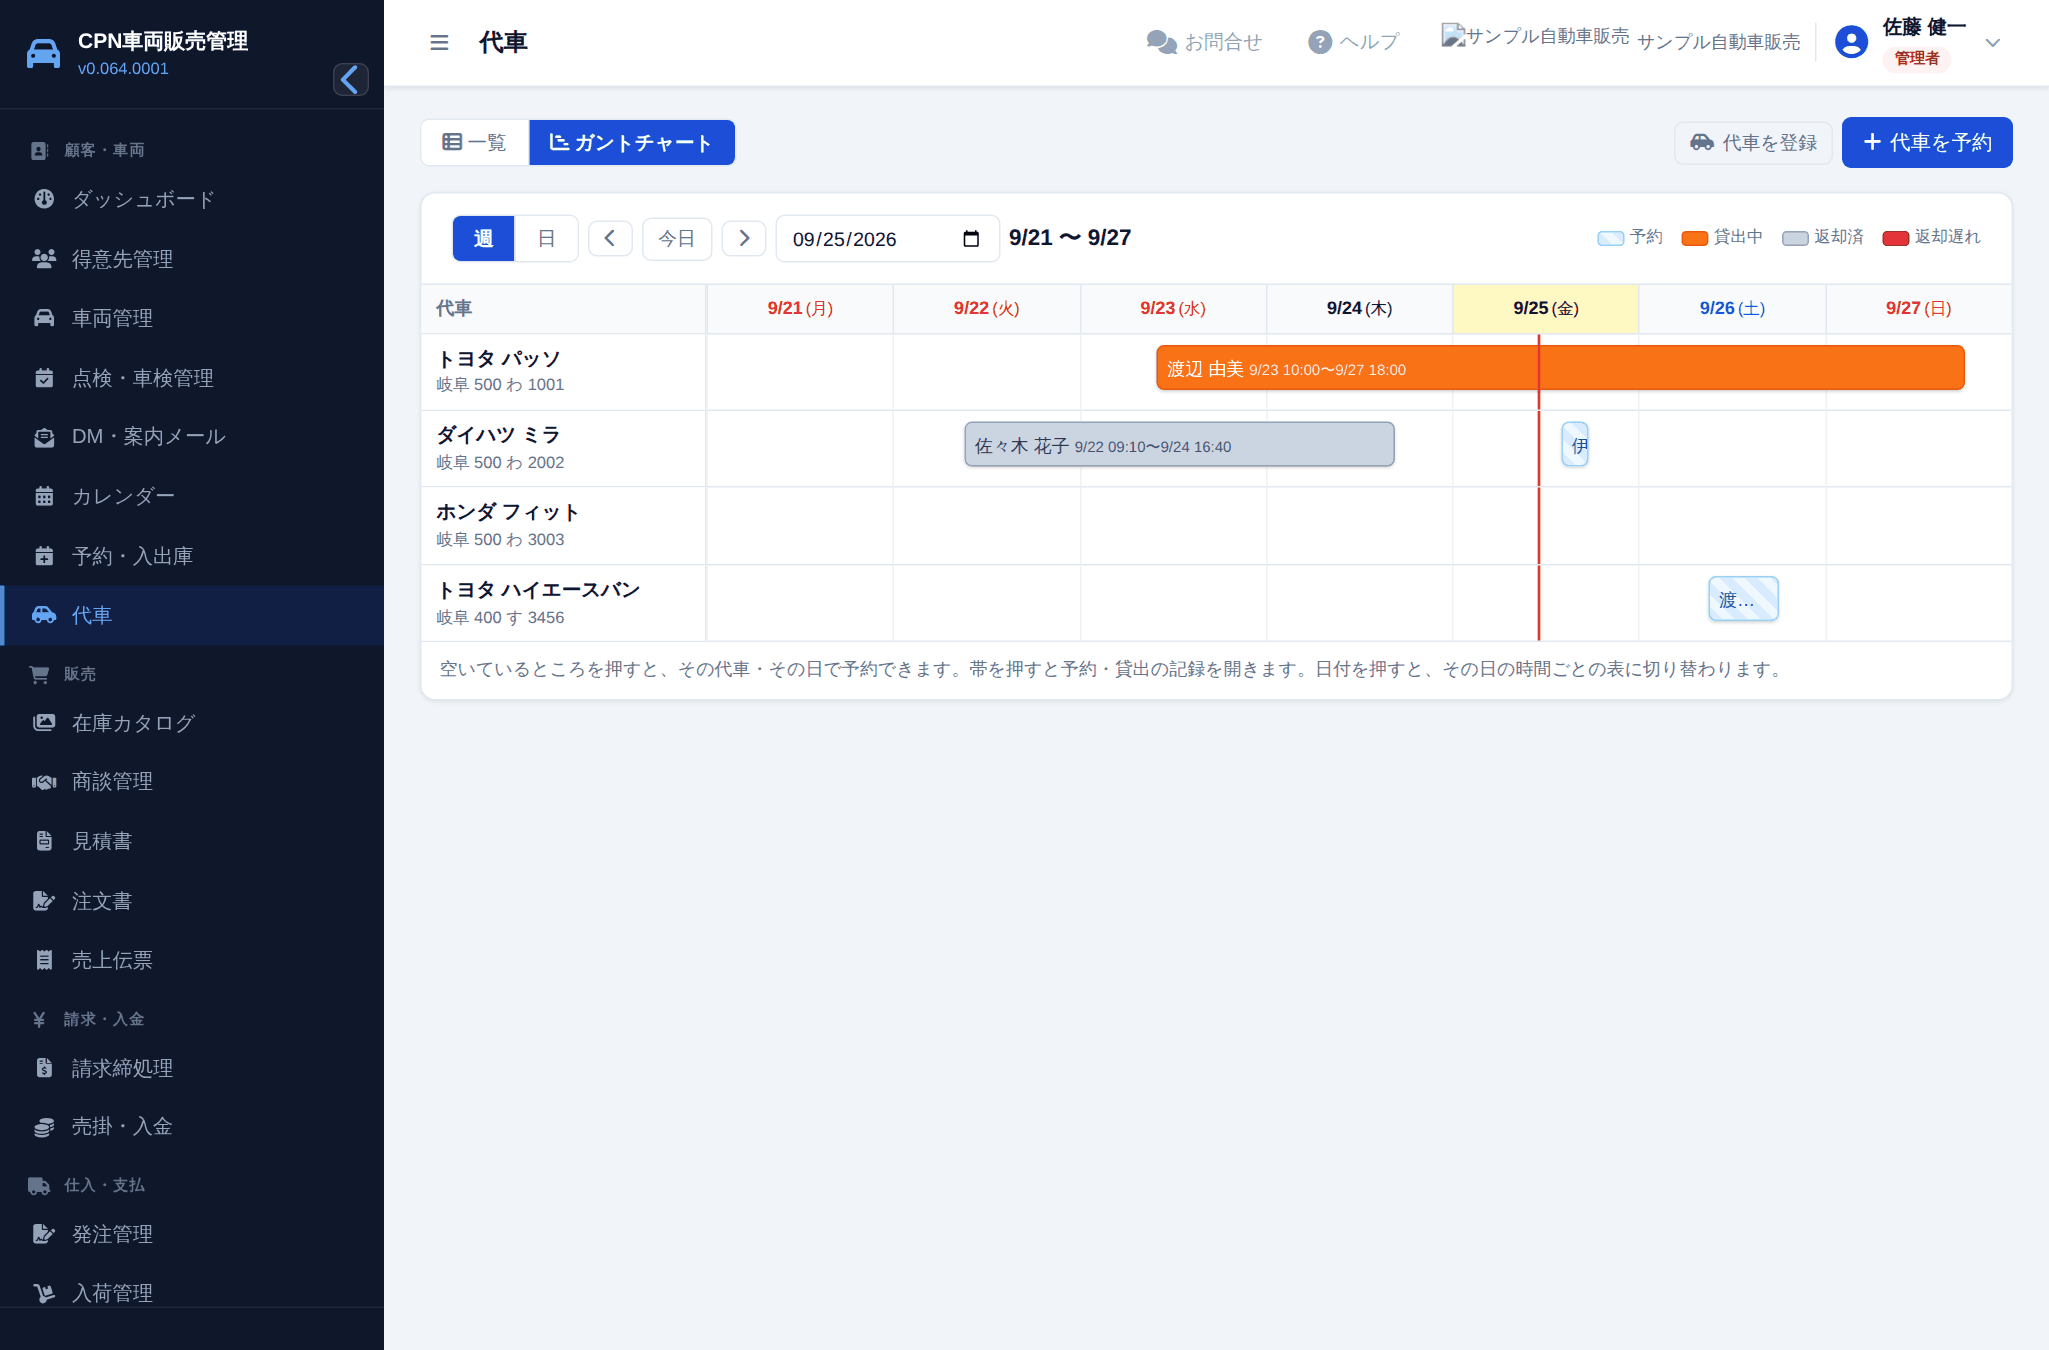This screenshot has width=2049, height=1350.
Task: Open 車両管理 from the sidebar
Action: [x=192, y=318]
